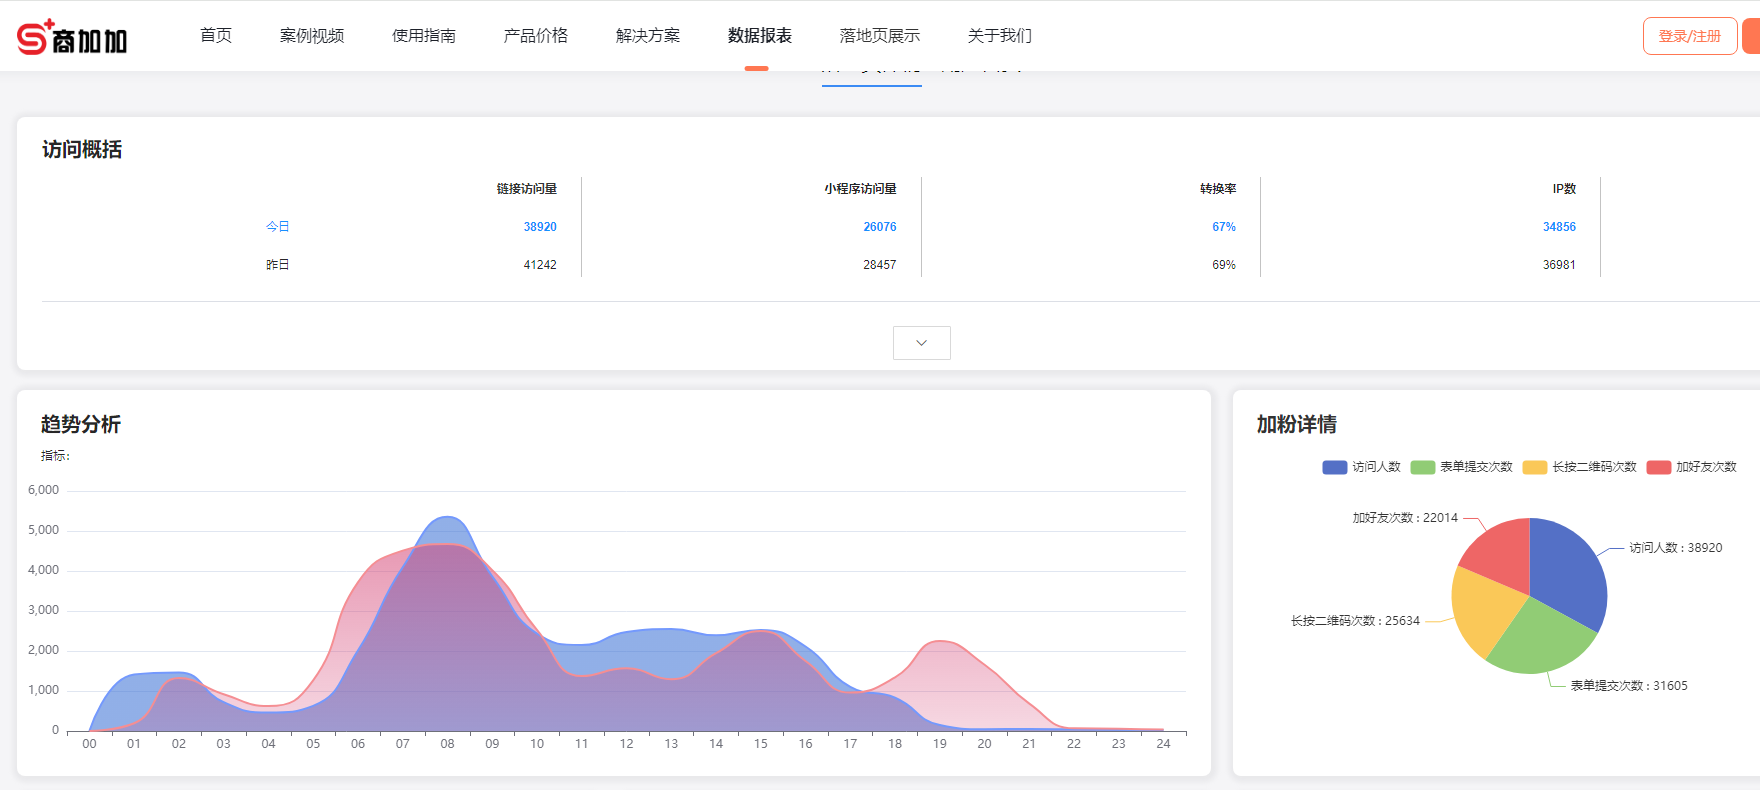Viewport: 1760px width, 790px height.
Task: Expand the 访问概括 panel with chevron
Action: [x=921, y=343]
